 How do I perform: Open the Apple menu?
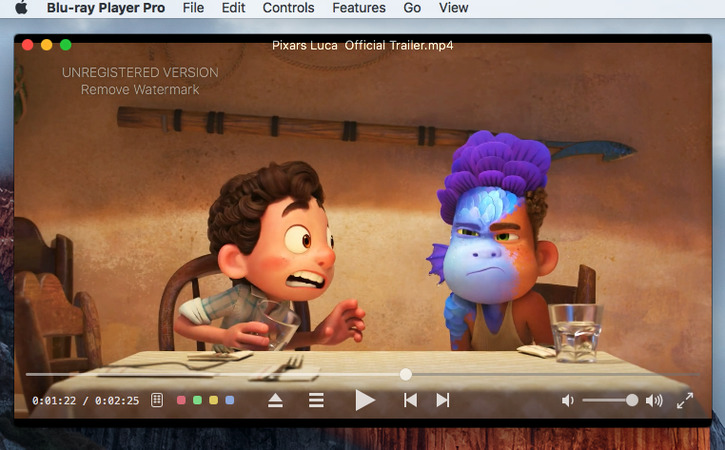point(21,8)
